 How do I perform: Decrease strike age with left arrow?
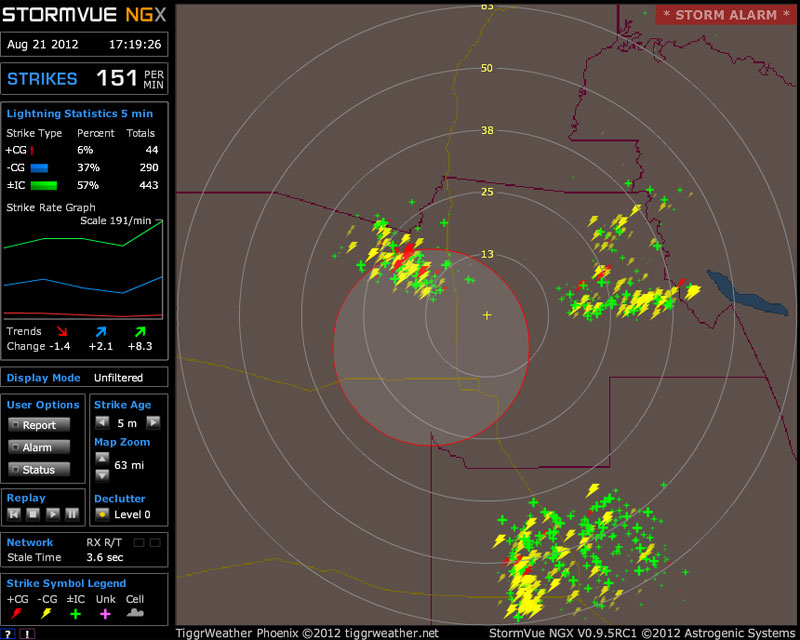point(101,423)
